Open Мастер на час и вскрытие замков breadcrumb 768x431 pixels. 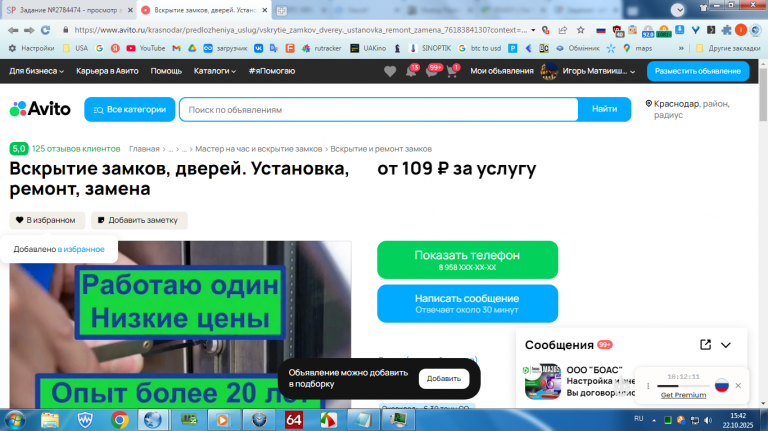[x=259, y=149]
